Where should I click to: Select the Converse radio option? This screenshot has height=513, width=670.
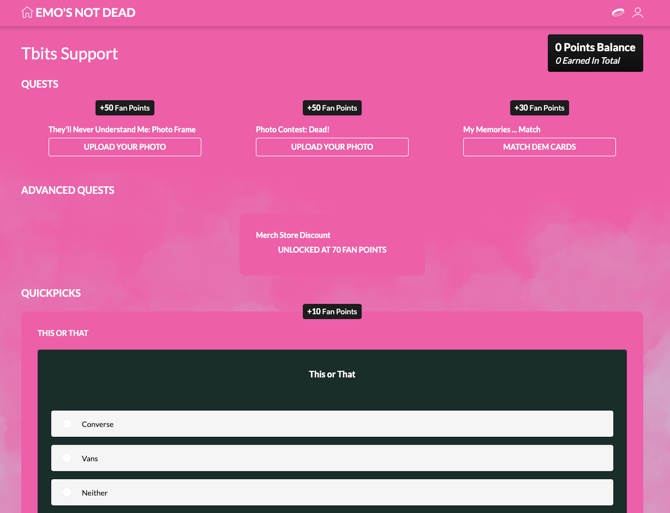coord(68,424)
